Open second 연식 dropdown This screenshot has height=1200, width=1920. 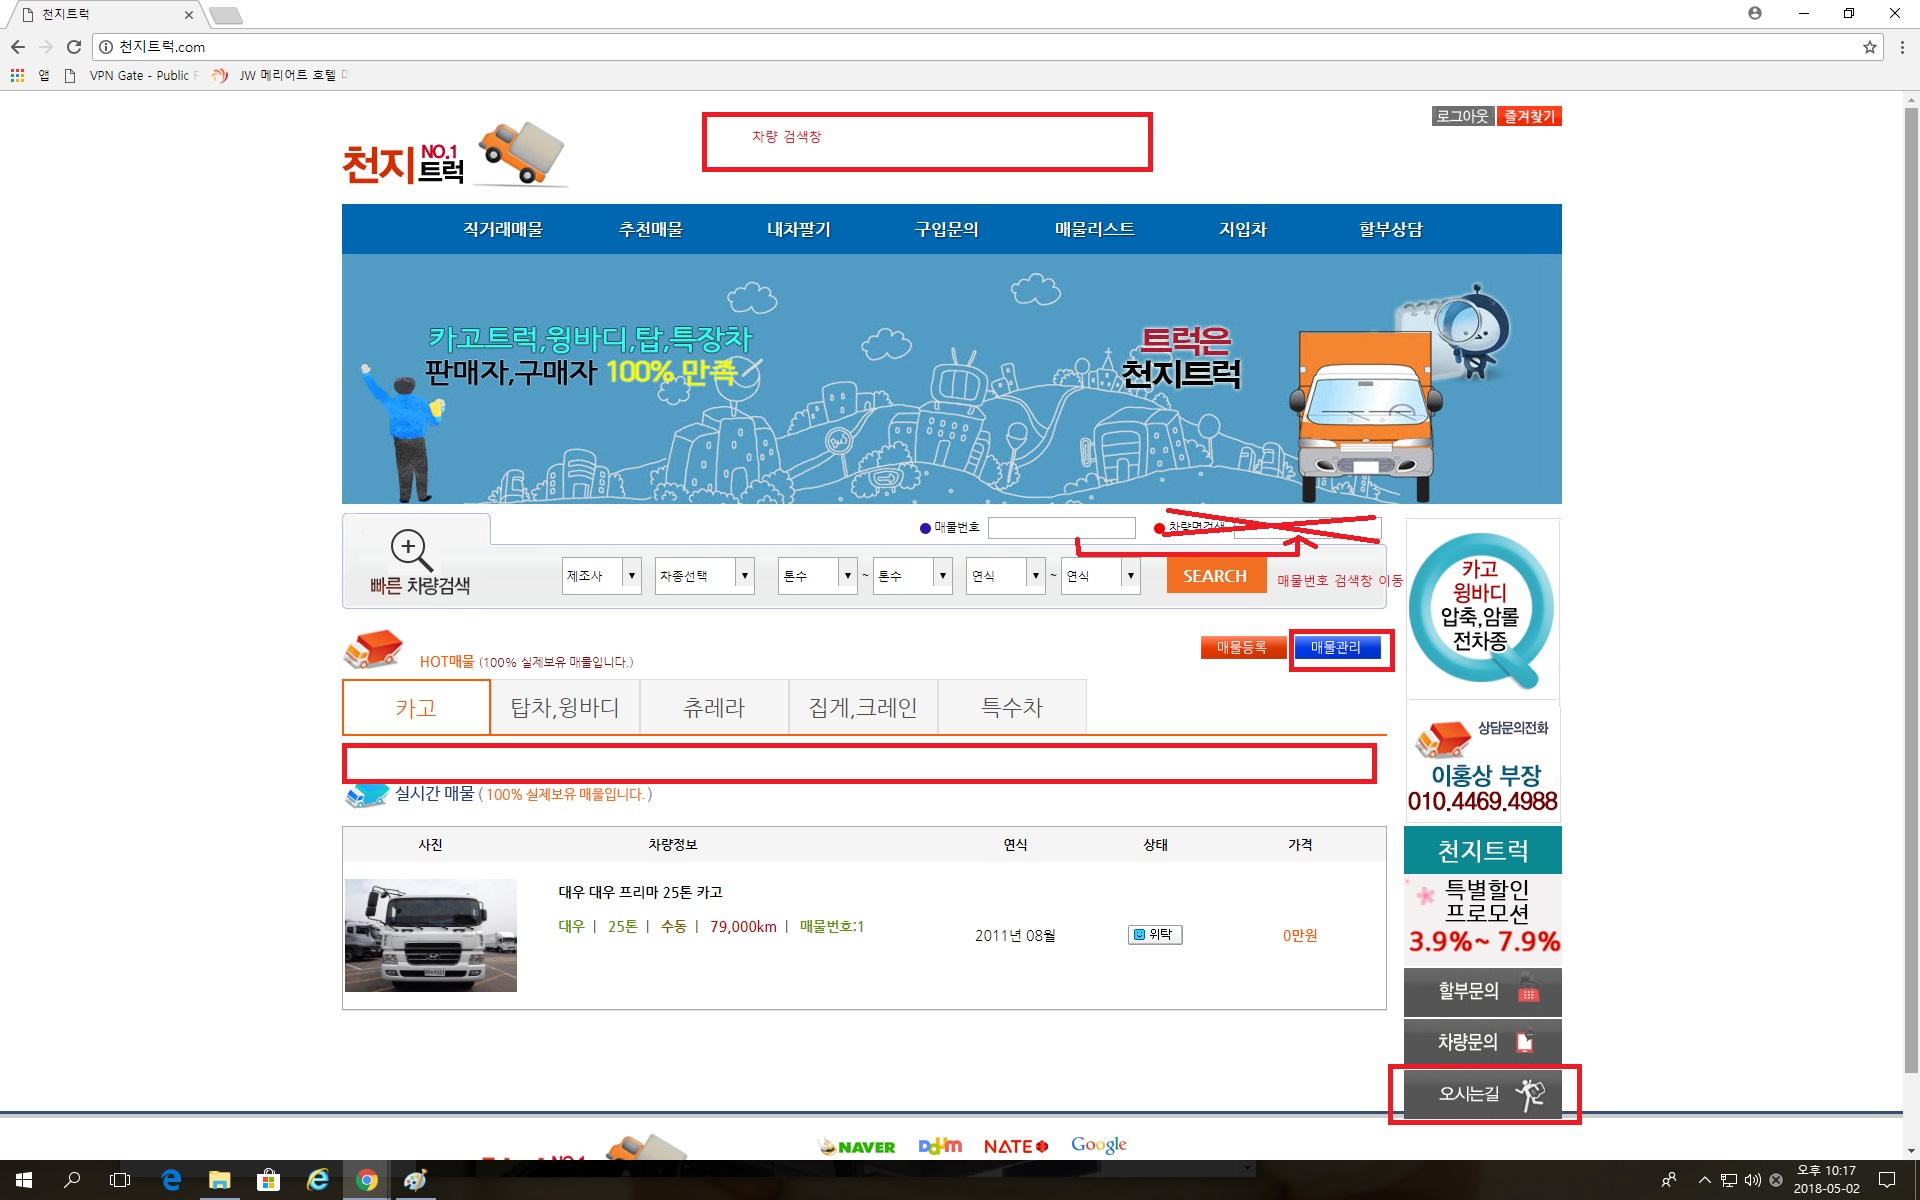(x=1100, y=576)
